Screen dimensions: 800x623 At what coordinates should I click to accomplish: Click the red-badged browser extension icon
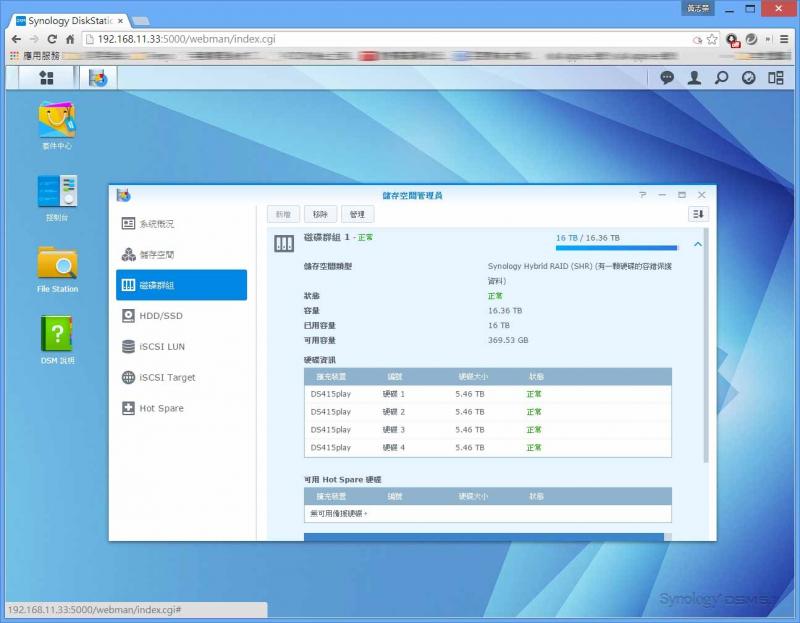click(733, 40)
